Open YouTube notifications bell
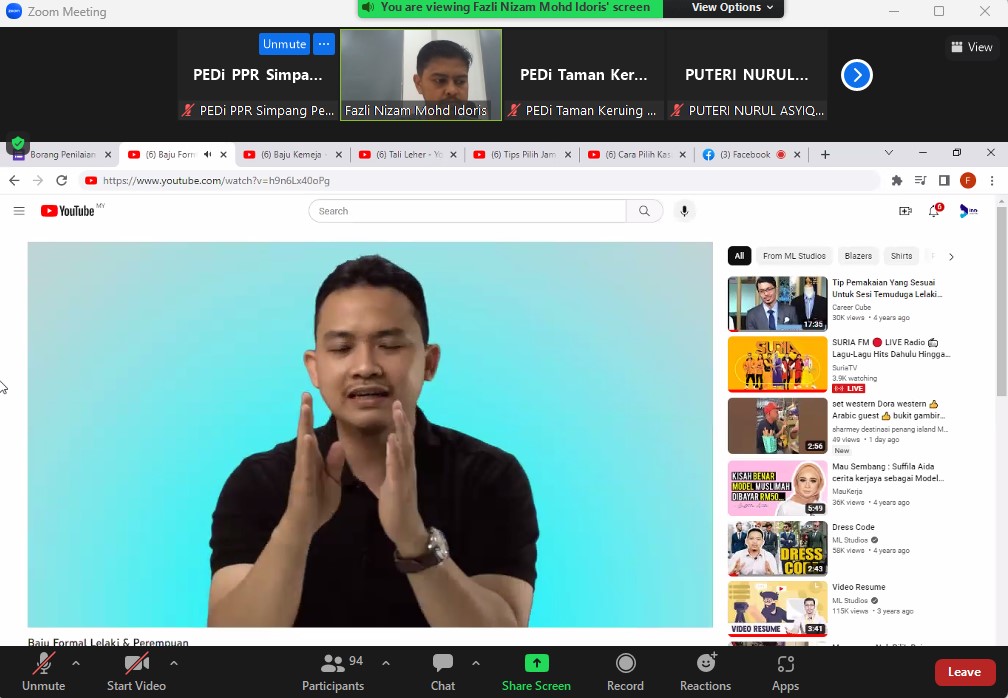The width and height of the screenshot is (1008, 698). tap(934, 211)
